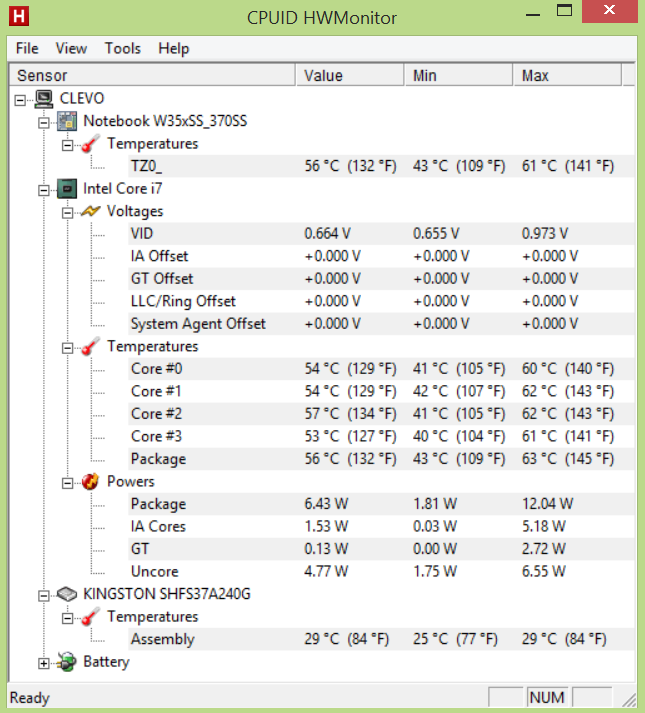
Task: Select the LLC/Ring Offset row
Action: [x=382, y=301]
